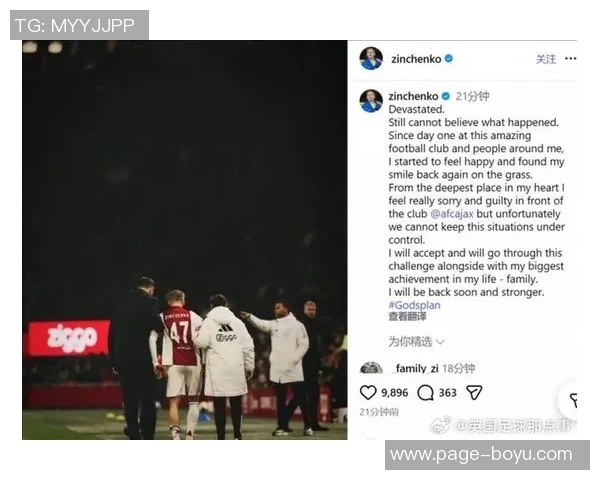Open the _family_zi commenter username

416,368
